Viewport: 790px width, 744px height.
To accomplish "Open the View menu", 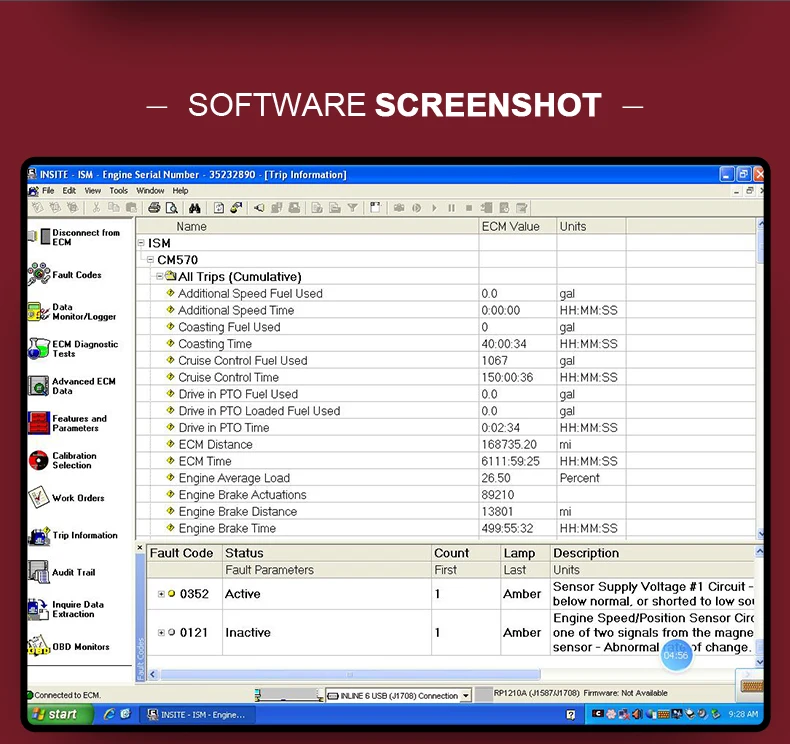I will [x=92, y=190].
